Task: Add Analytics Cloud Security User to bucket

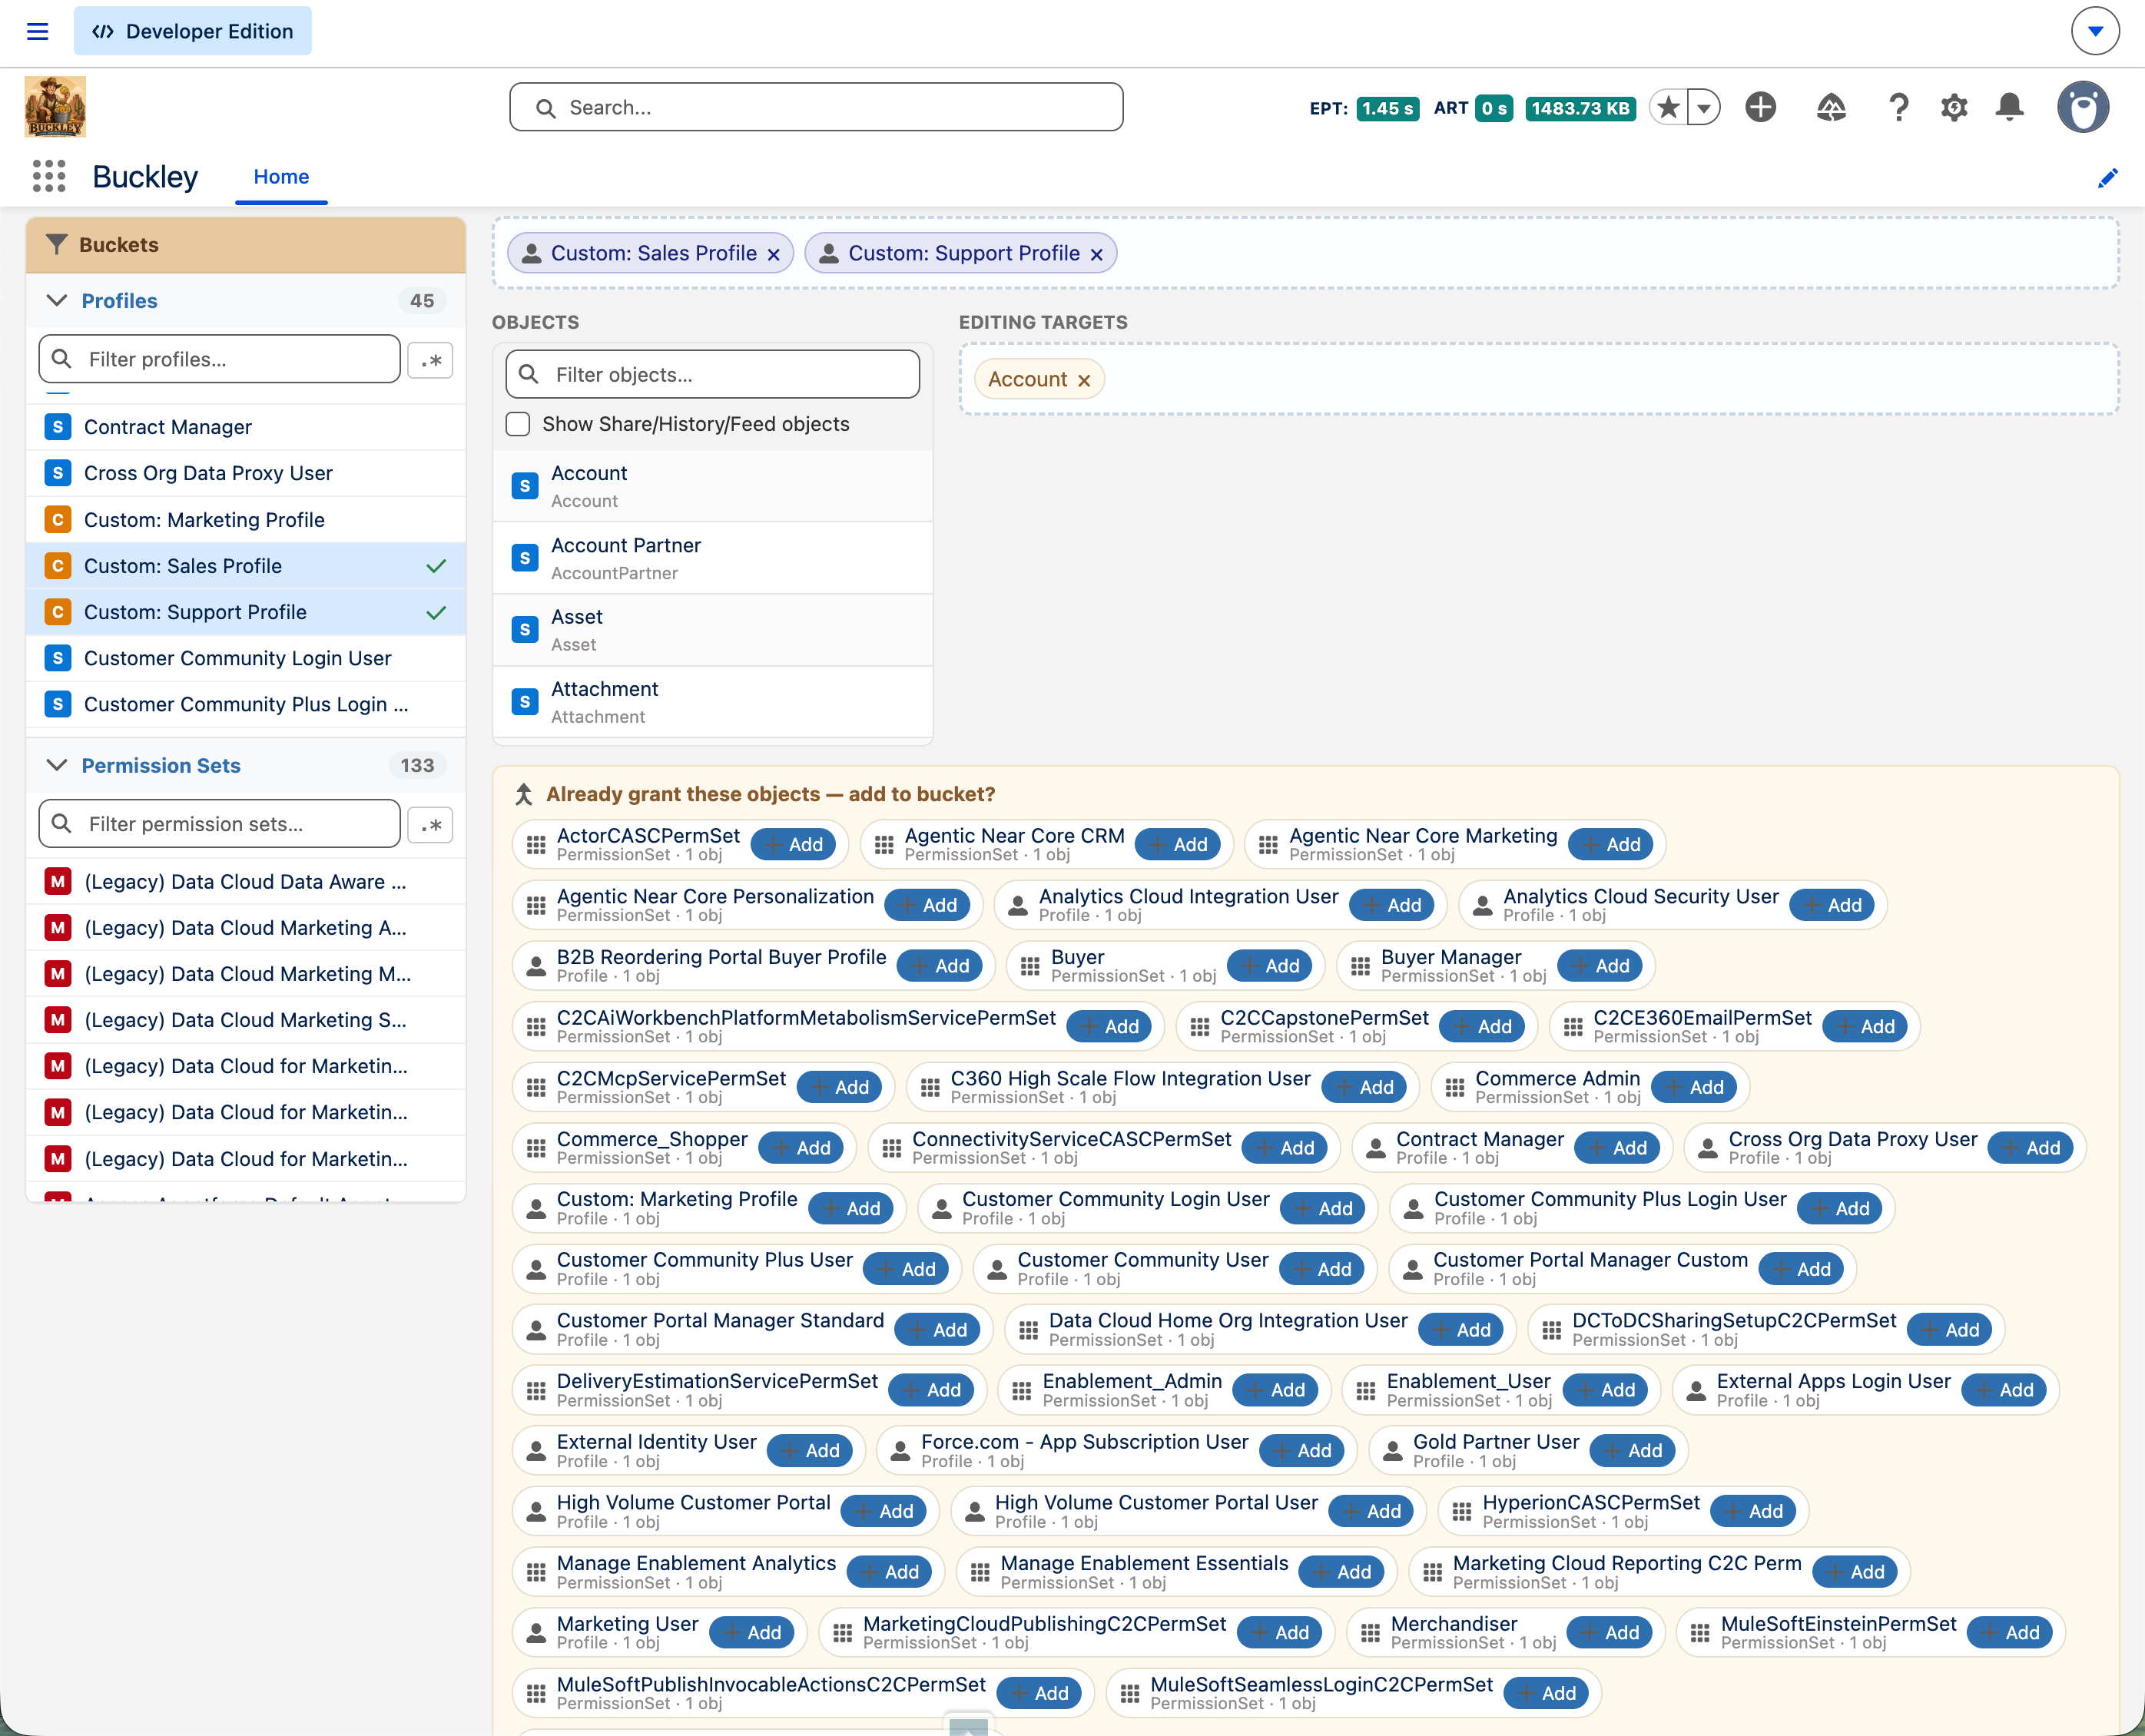Action: (x=1831, y=905)
